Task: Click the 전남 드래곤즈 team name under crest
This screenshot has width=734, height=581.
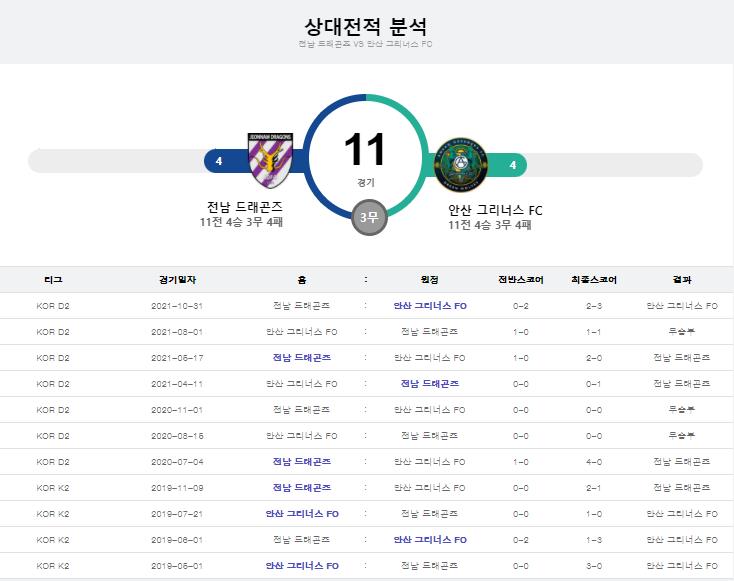Action: pyautogui.click(x=245, y=206)
